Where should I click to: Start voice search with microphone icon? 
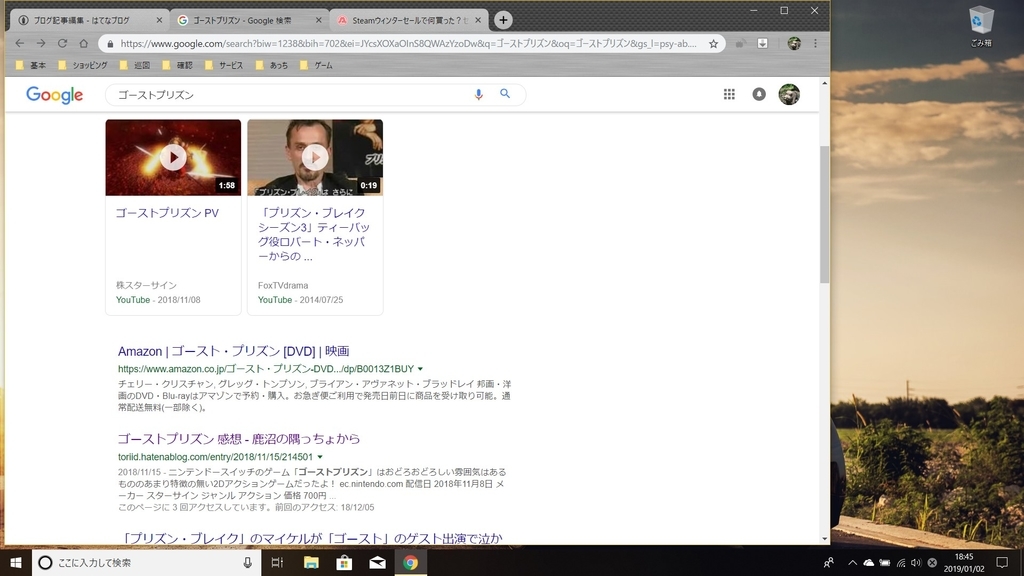(x=479, y=94)
